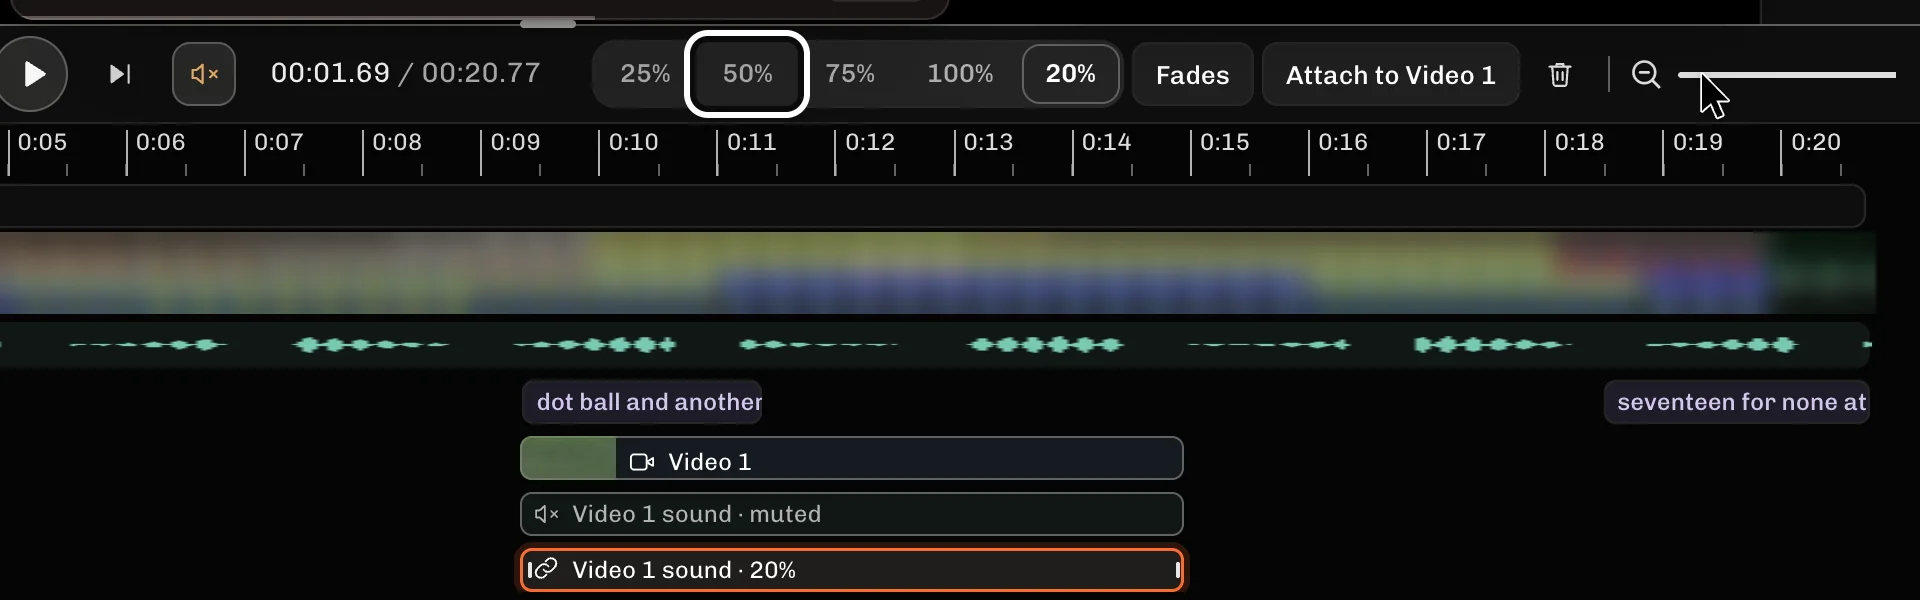Image resolution: width=1920 pixels, height=600 pixels.
Task: Click the current time 00:01.69 display
Action: click(x=330, y=73)
